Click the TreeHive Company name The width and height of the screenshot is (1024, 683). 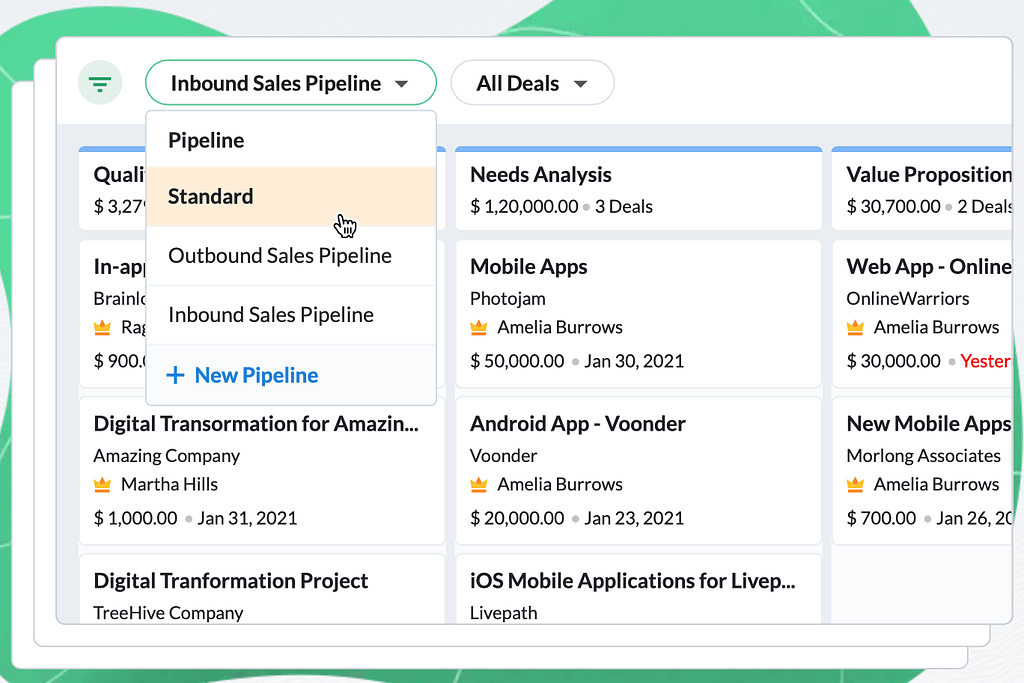pos(168,613)
